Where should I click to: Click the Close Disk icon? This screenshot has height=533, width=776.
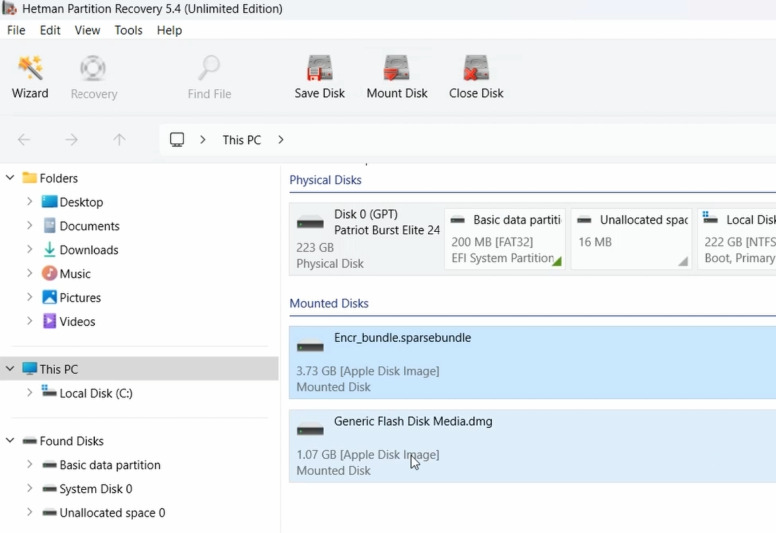pos(476,68)
